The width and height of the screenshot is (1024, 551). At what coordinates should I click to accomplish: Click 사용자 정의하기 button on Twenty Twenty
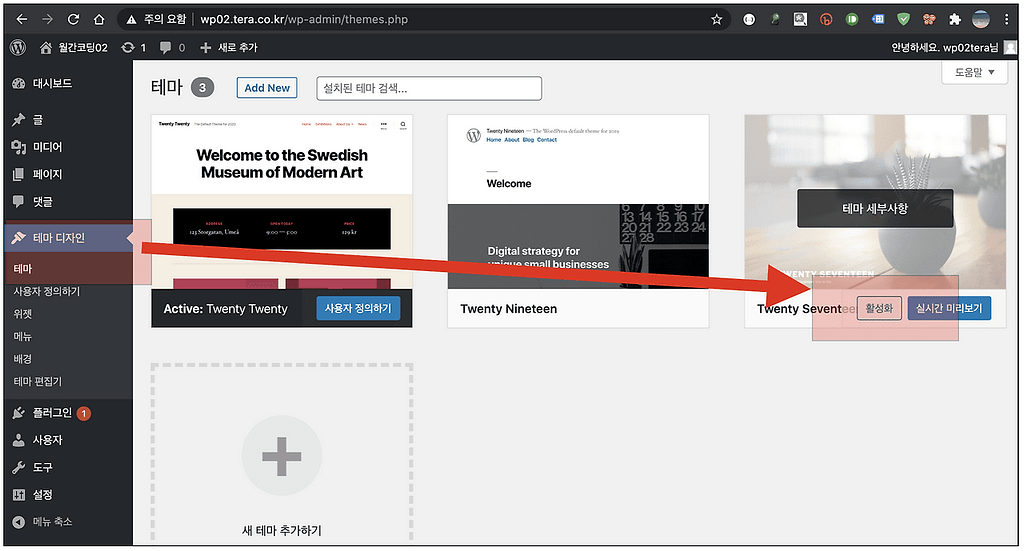click(358, 308)
